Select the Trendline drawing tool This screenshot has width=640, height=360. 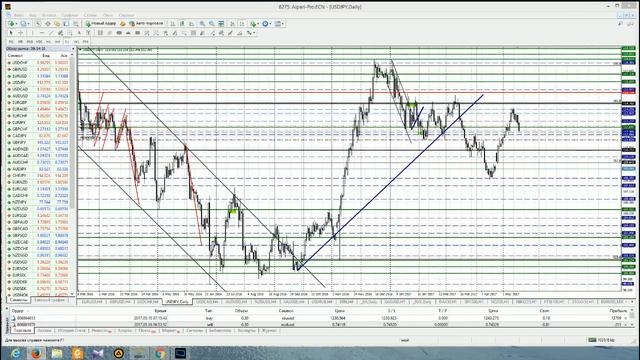pyautogui.click(x=51, y=33)
